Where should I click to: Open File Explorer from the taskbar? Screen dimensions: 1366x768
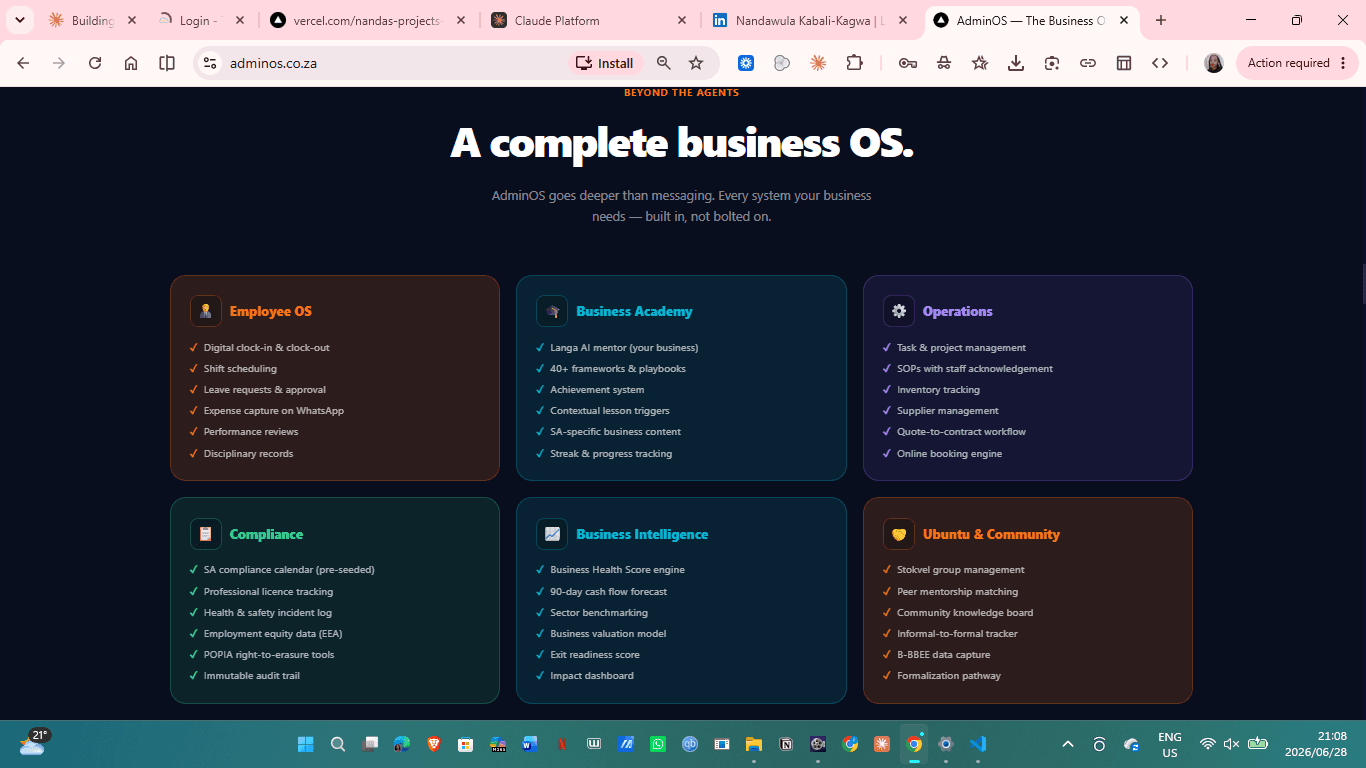coord(753,744)
